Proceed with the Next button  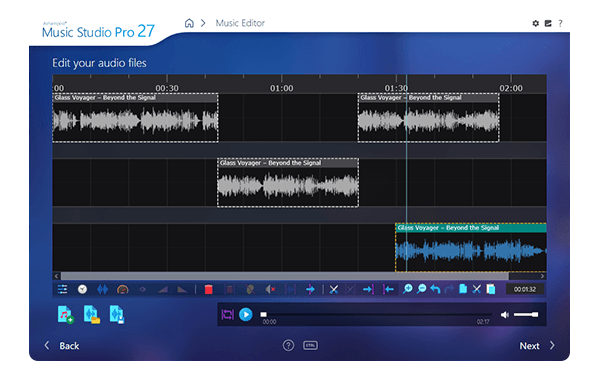tap(537, 346)
